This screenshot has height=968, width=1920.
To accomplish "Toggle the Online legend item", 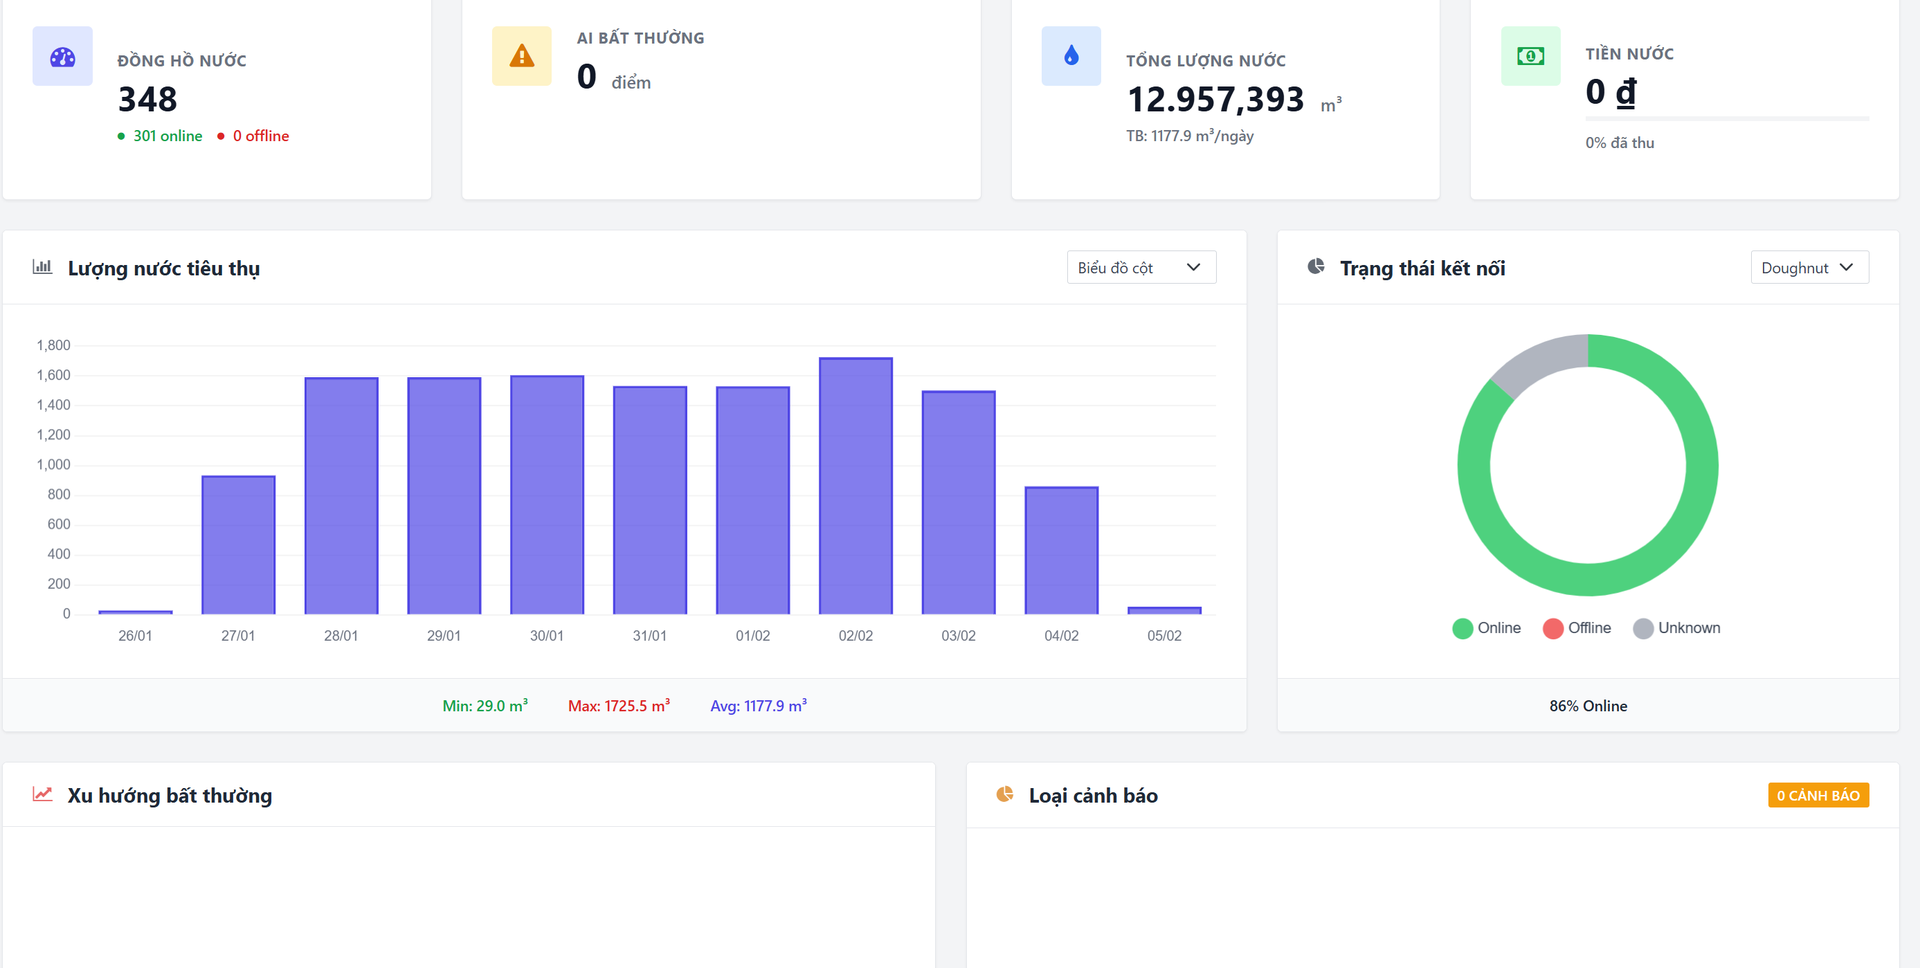I will [x=1486, y=628].
